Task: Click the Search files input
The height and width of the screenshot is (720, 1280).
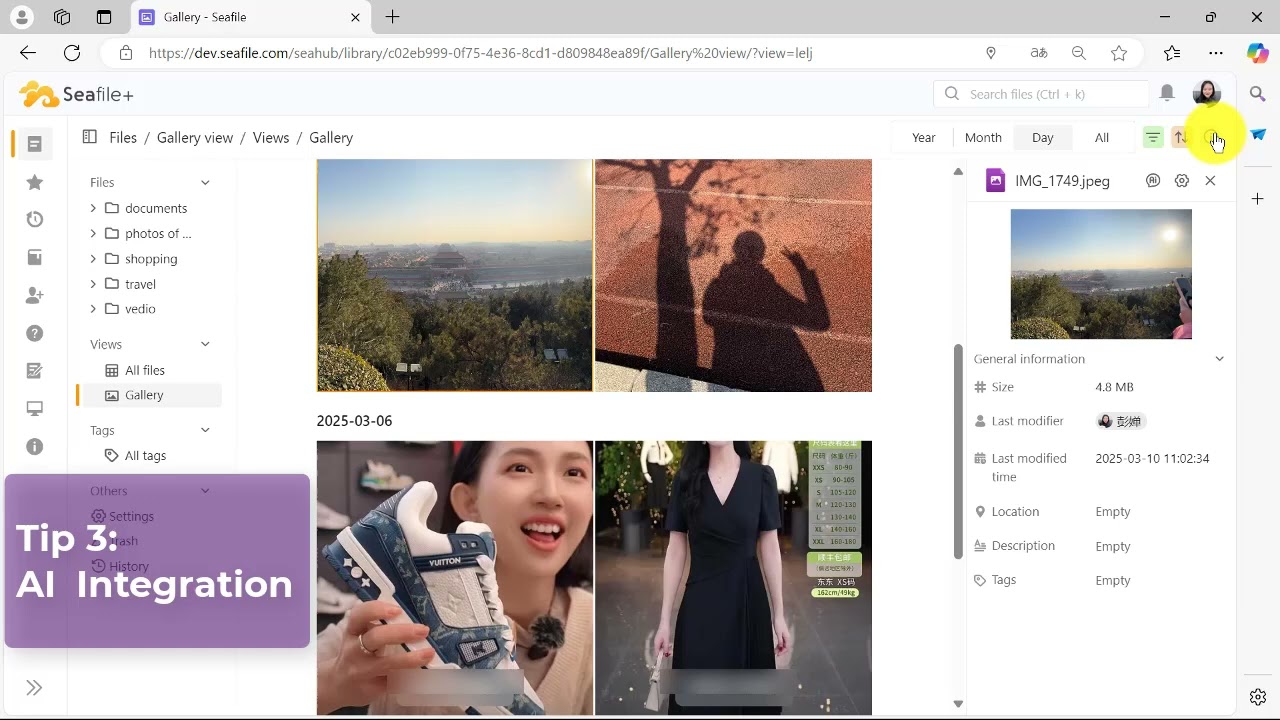Action: 1042,94
